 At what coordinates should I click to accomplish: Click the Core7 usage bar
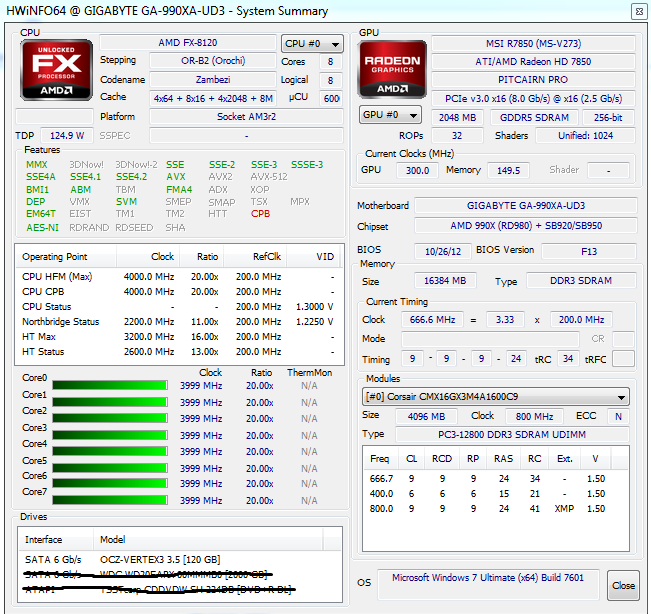pos(110,500)
